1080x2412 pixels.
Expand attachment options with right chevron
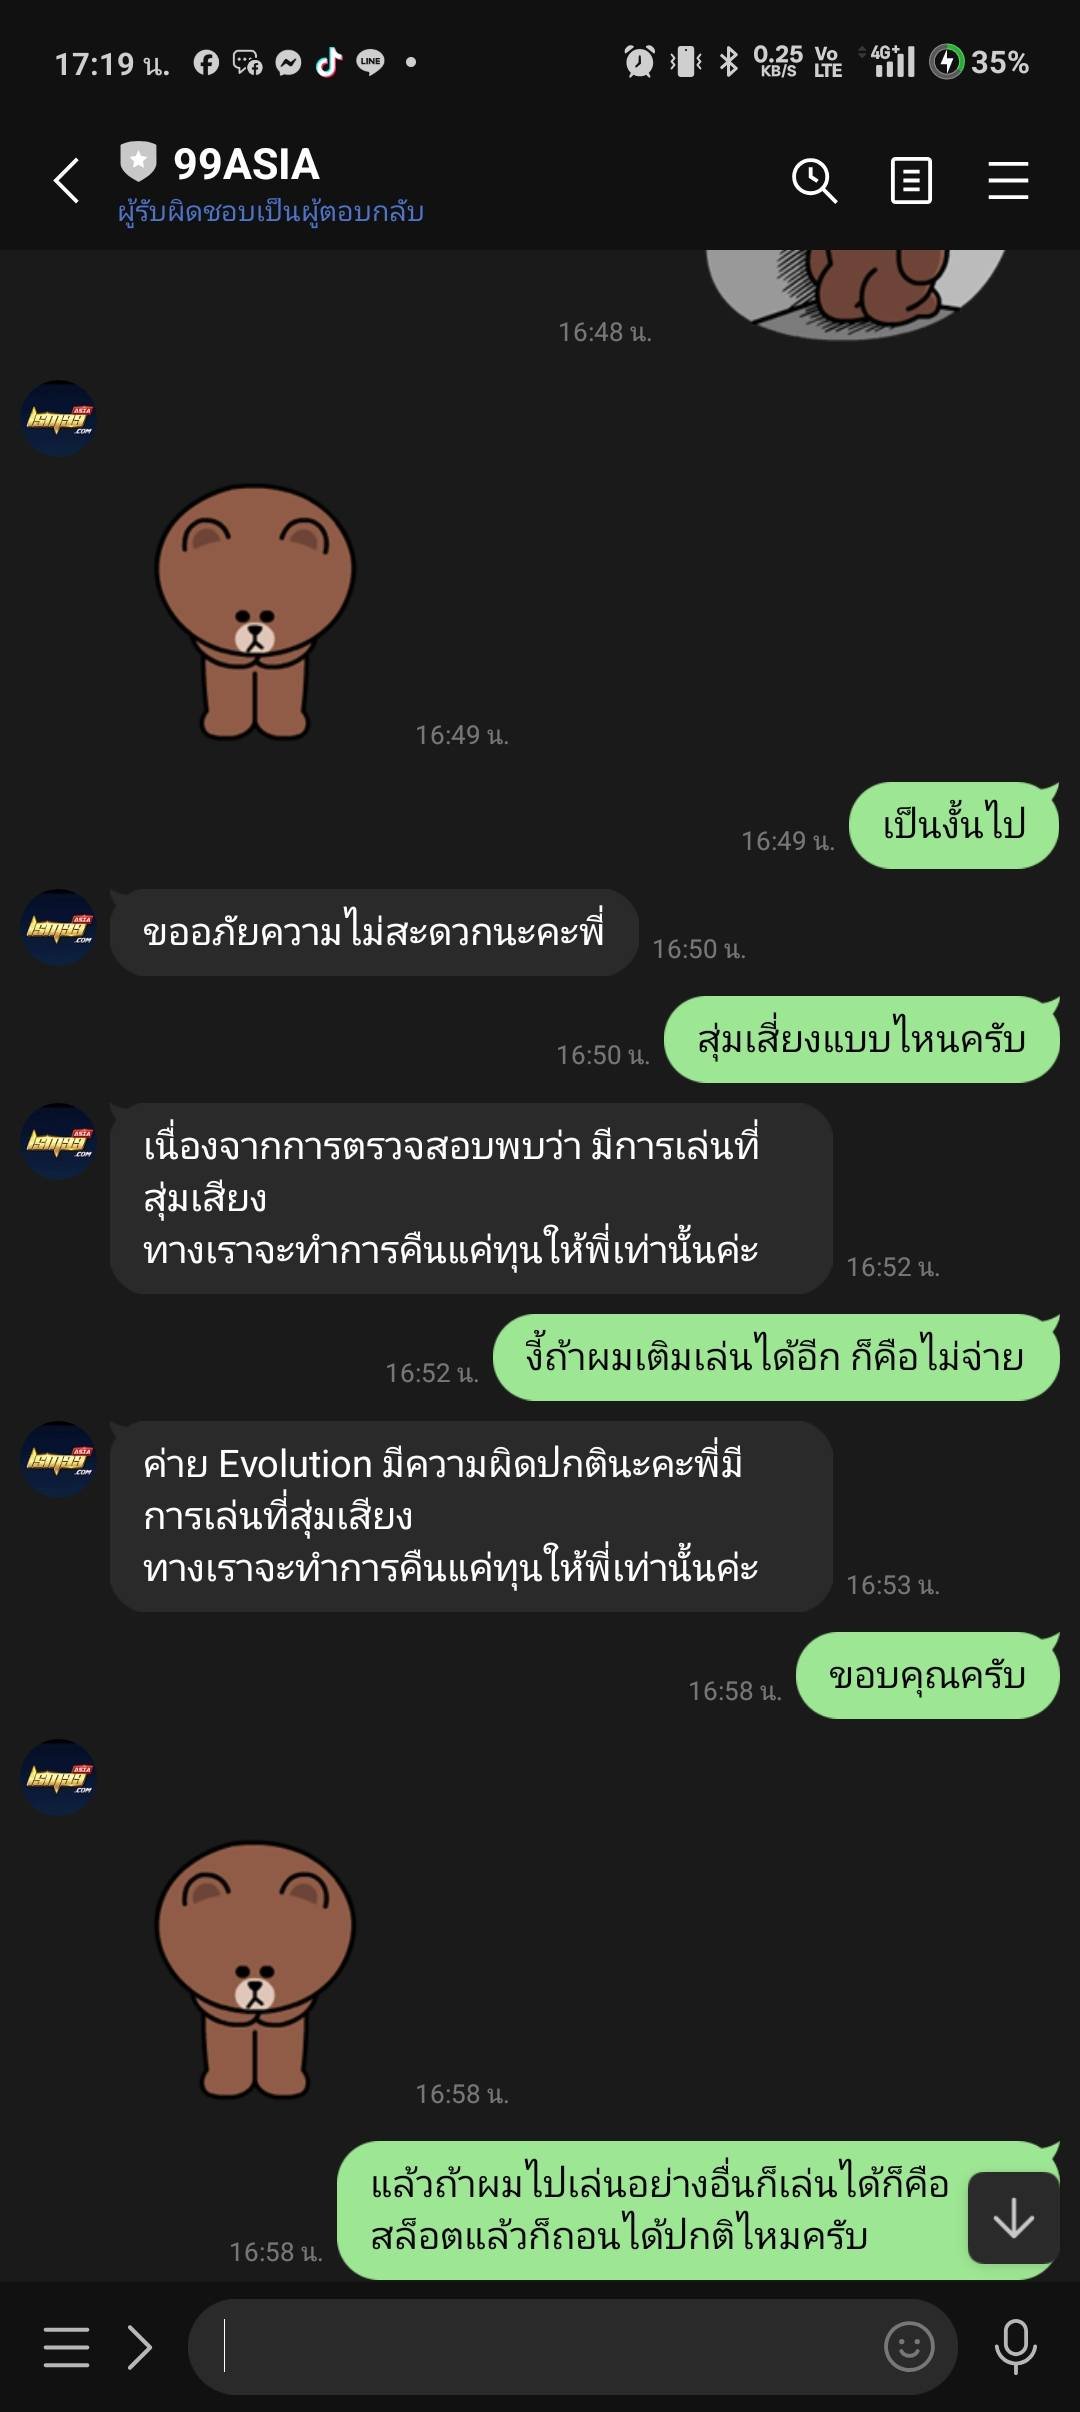pos(140,2346)
